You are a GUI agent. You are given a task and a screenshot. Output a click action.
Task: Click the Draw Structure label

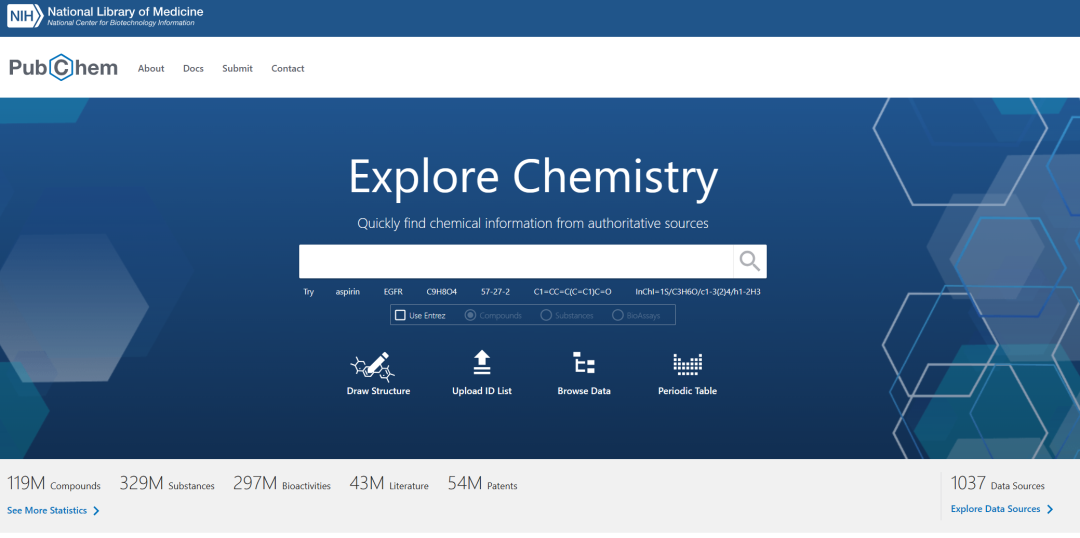tap(379, 391)
